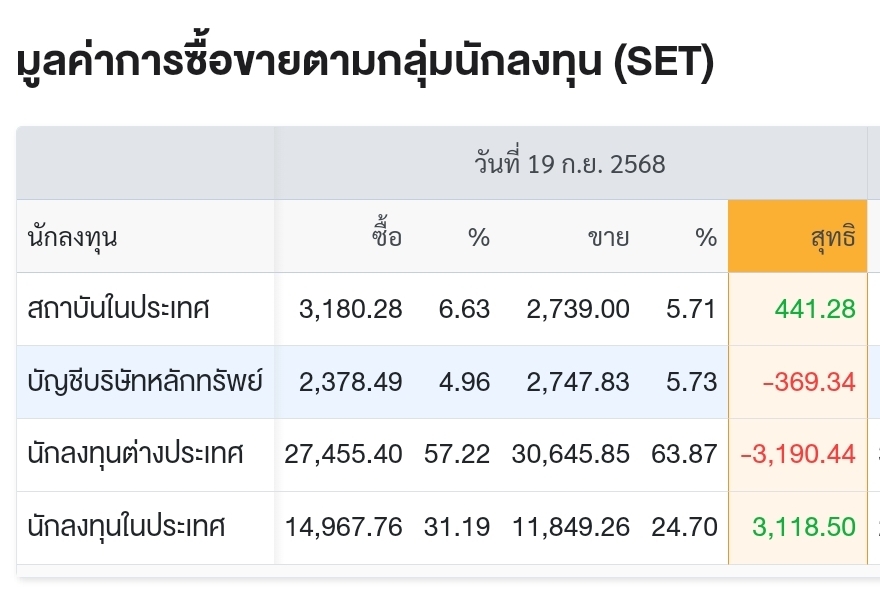
Task: Click the นักลงทุน column header
Action: [72, 237]
